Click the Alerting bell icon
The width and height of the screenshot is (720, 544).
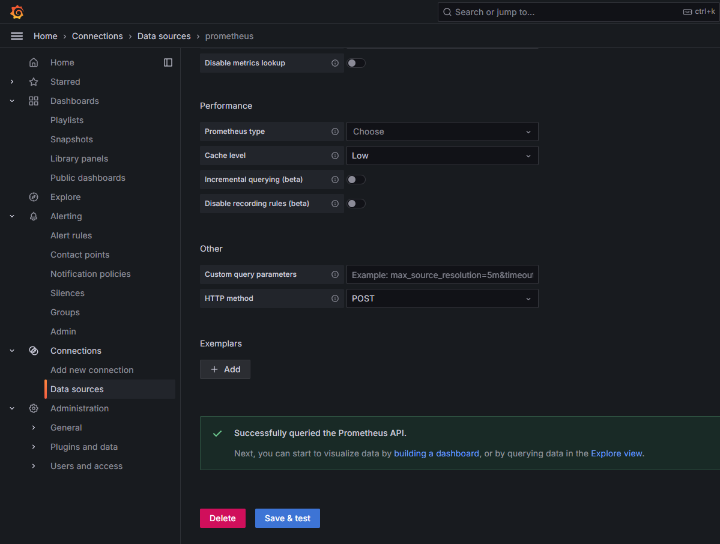34,216
